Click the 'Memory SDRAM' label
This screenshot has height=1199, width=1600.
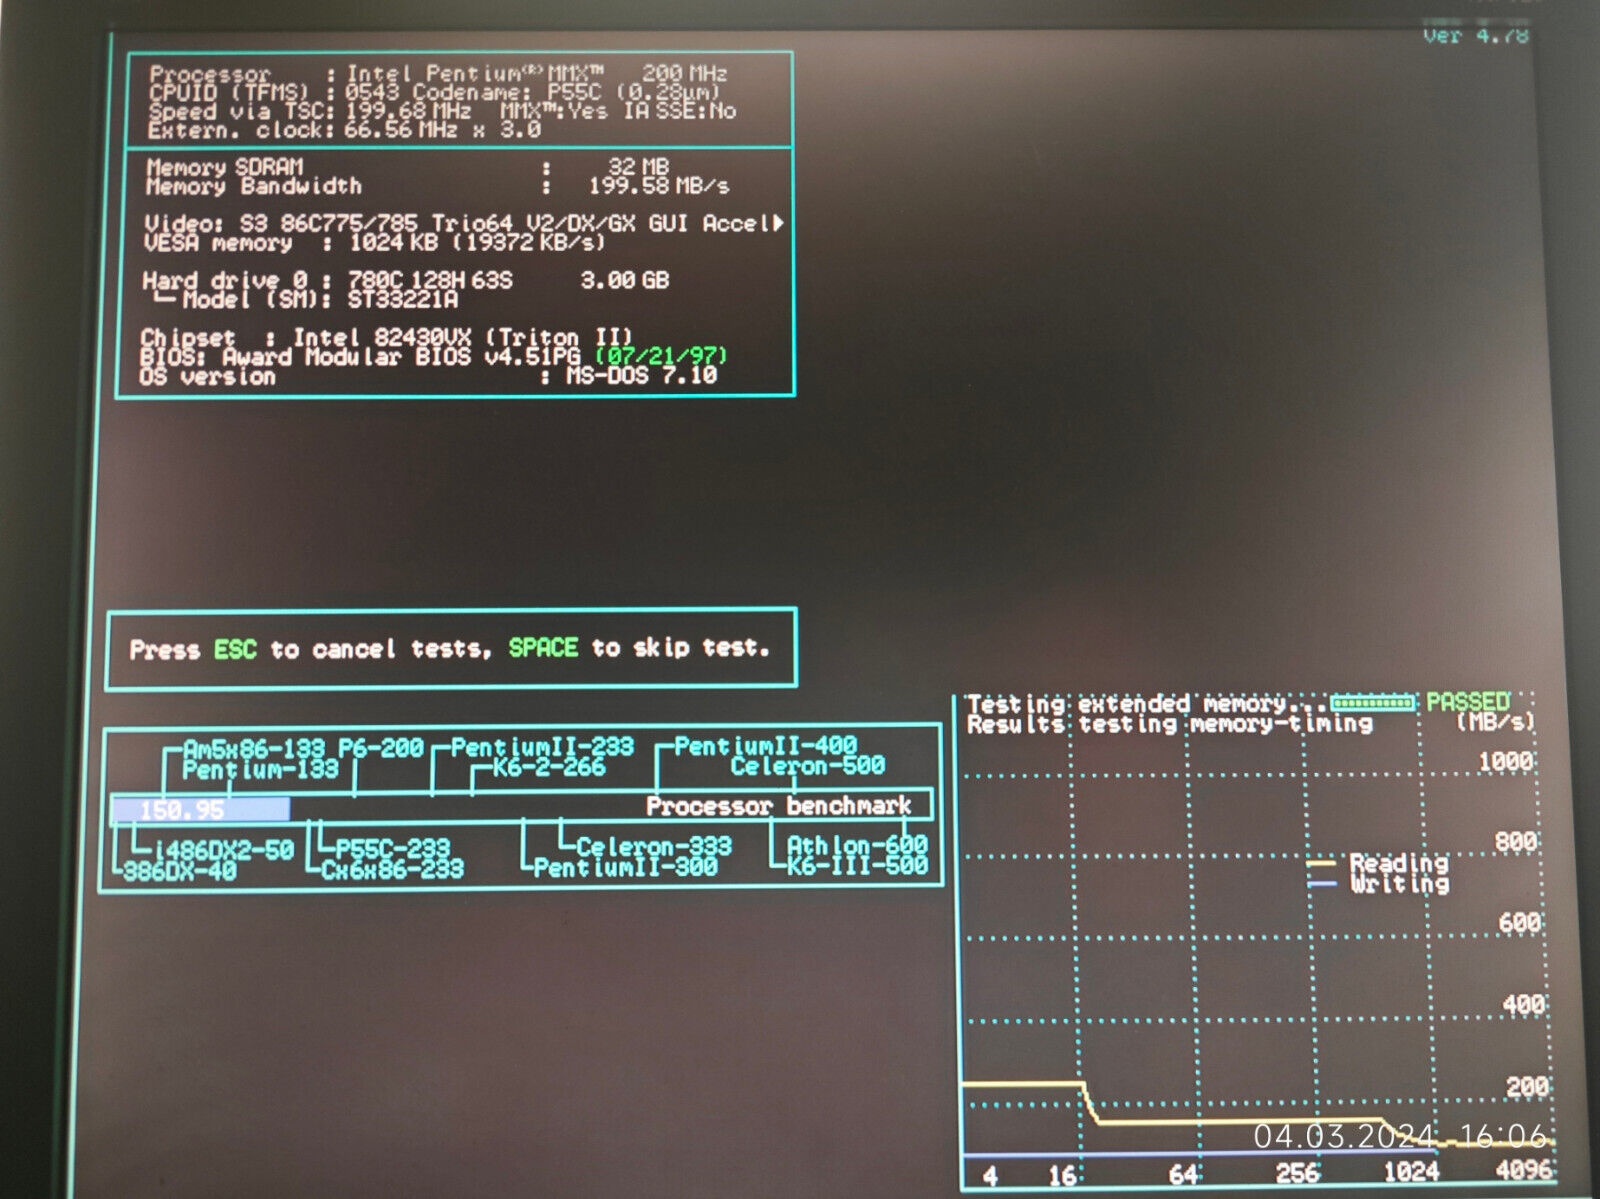pyautogui.click(x=225, y=167)
